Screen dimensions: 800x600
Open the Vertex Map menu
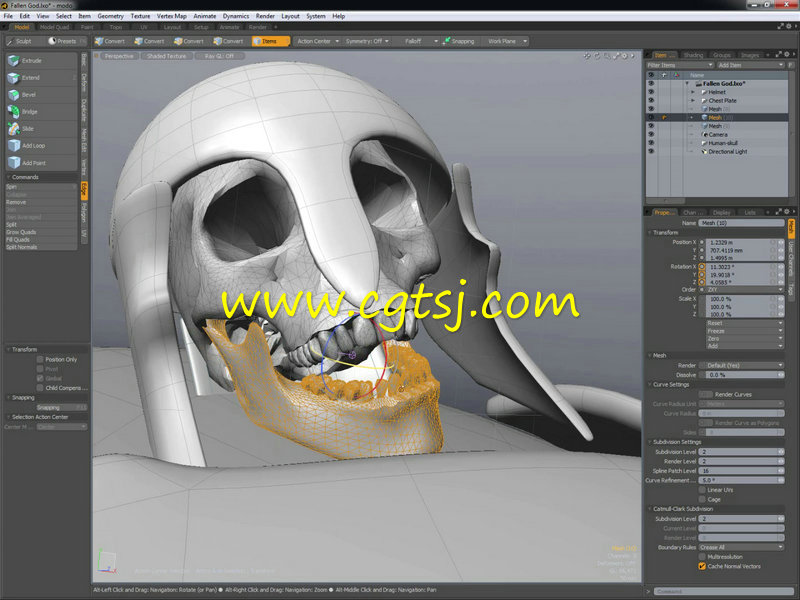(x=171, y=16)
